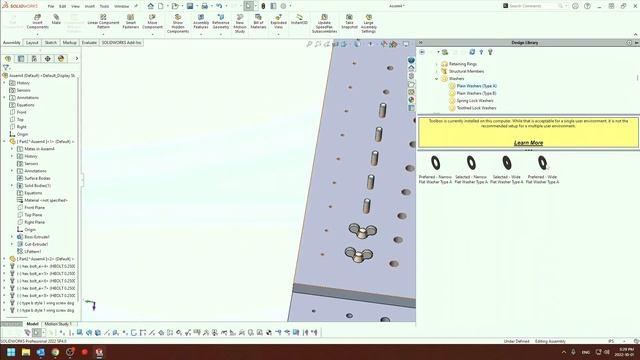640x360 pixels.
Task: Click the Take Snapshot tool
Action: [x=349, y=21]
